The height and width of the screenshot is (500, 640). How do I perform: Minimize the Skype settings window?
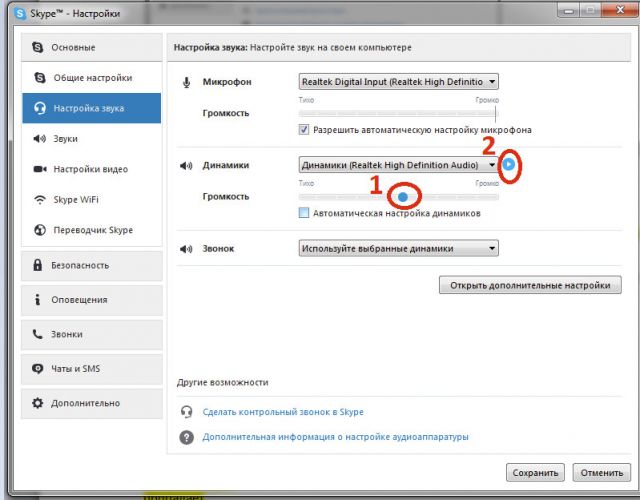point(568,10)
